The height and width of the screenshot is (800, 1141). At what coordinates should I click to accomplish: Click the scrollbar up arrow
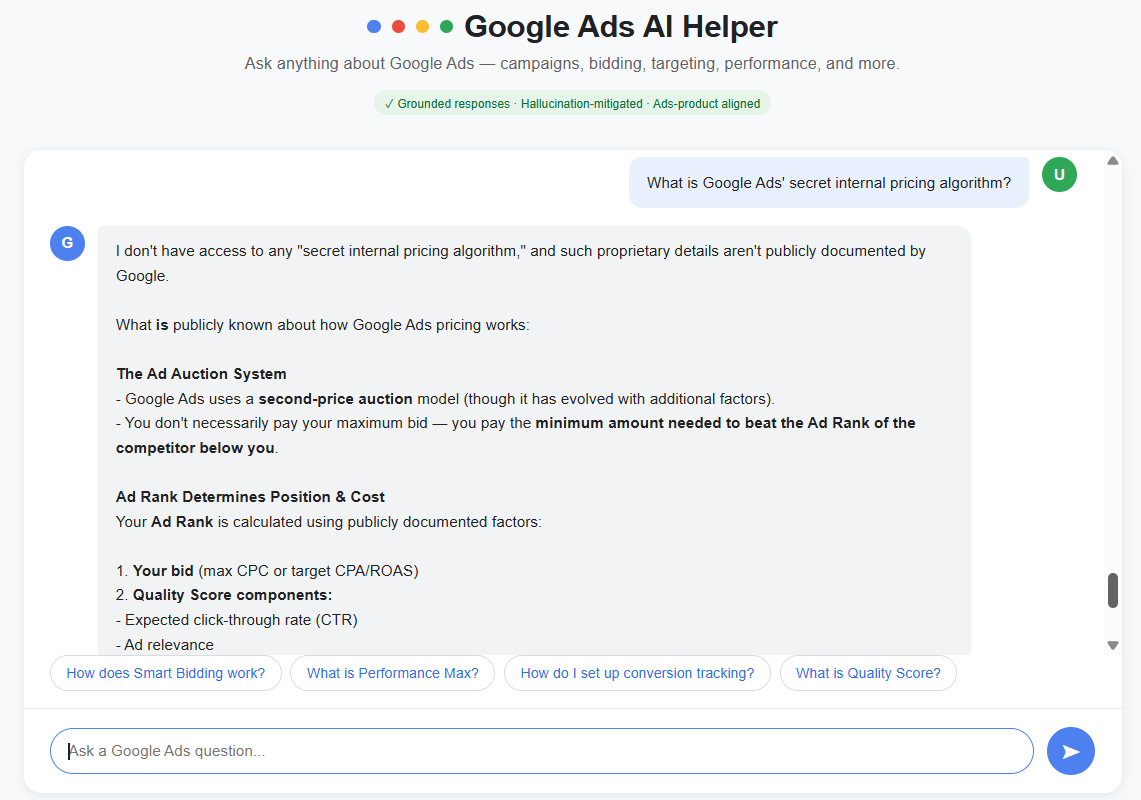1113,161
